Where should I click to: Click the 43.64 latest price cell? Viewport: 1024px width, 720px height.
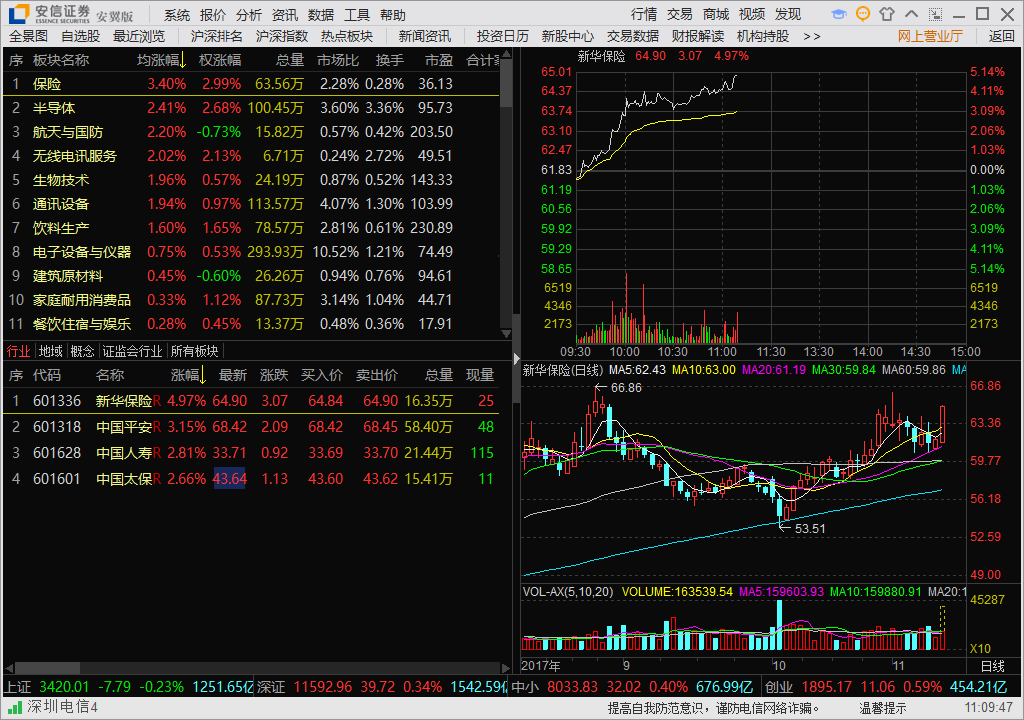point(230,479)
